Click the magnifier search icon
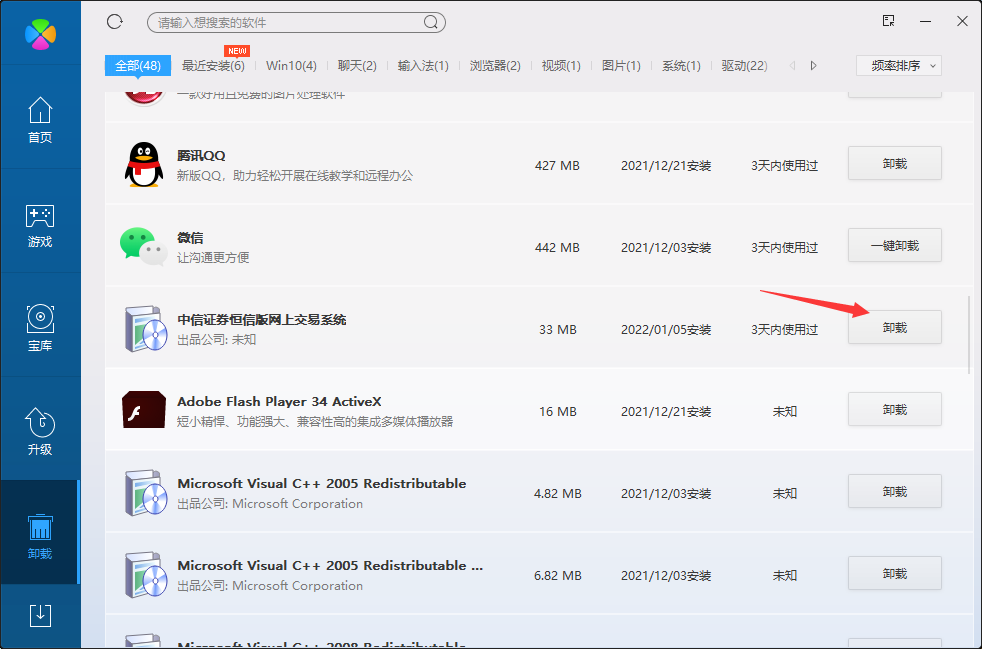 tap(431, 23)
